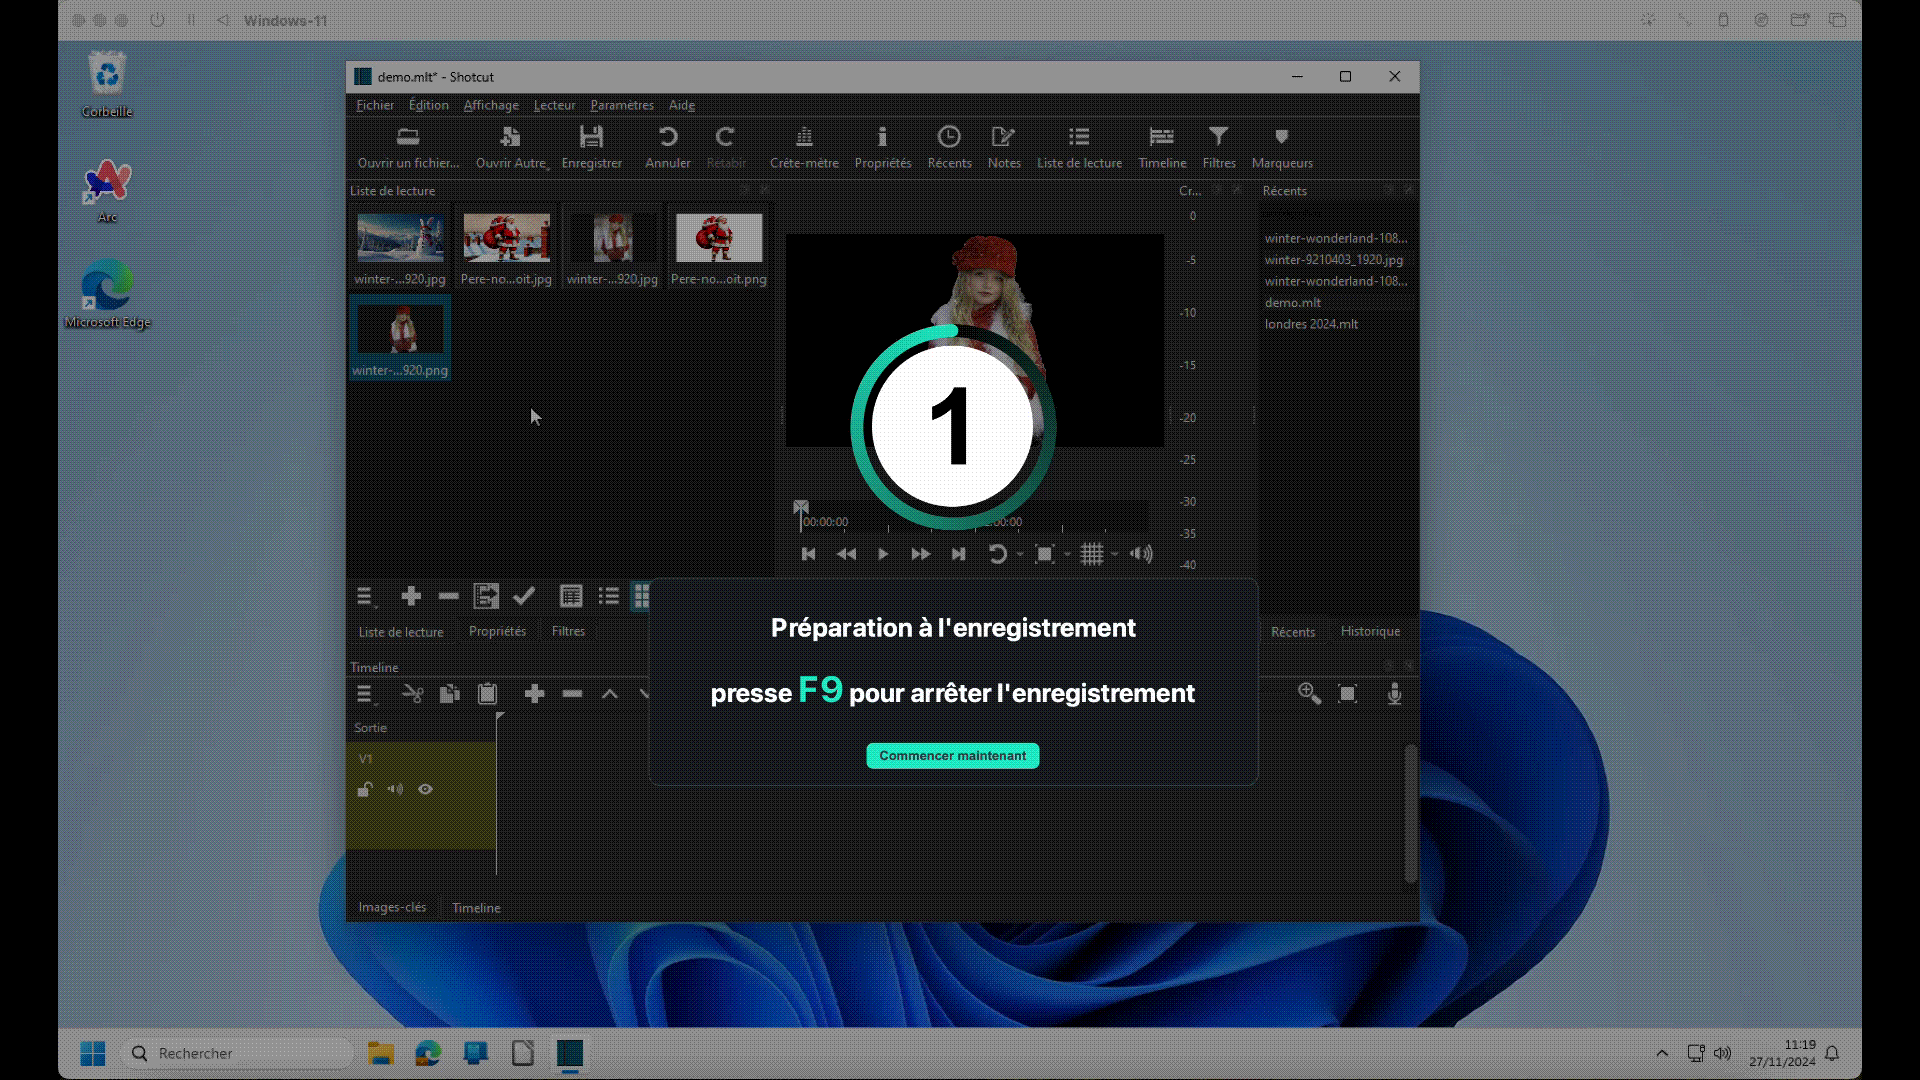
Task: Click the Timeline toolbar icon
Action: pyautogui.click(x=1161, y=136)
